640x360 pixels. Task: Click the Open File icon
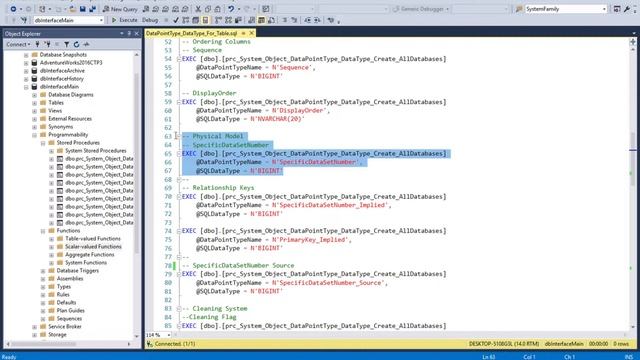[x=72, y=9]
